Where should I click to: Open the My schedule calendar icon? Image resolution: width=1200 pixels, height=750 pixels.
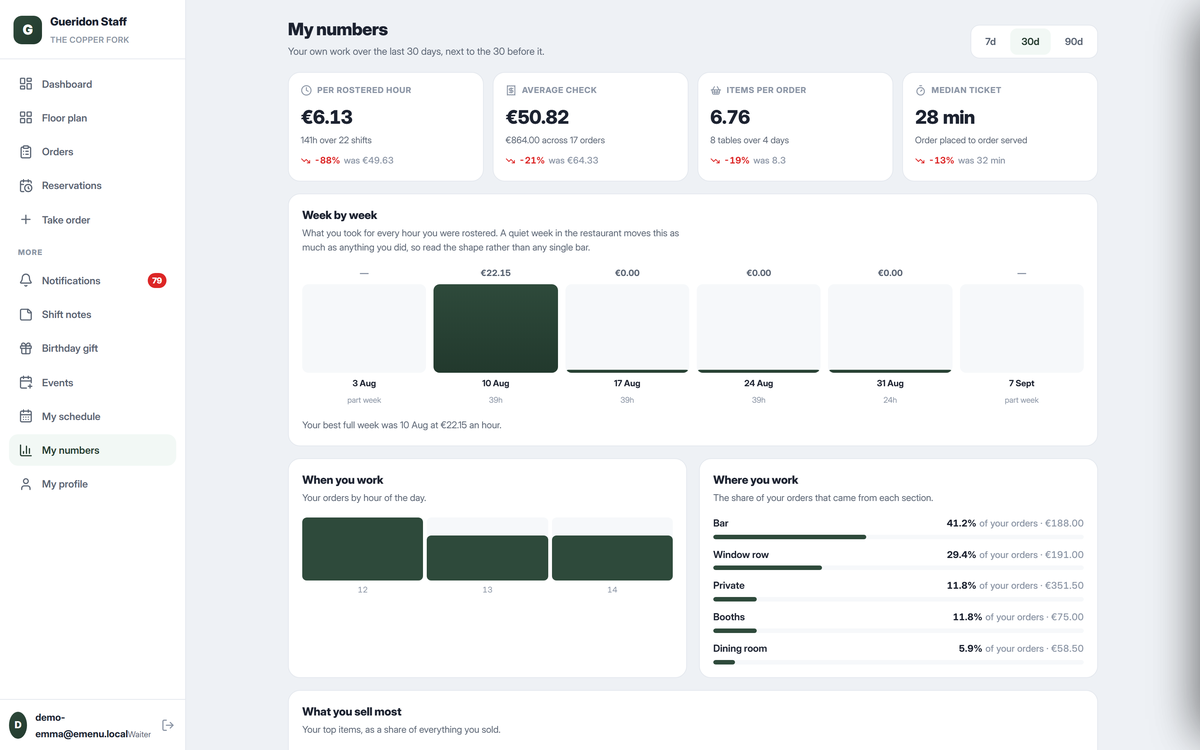coord(26,417)
